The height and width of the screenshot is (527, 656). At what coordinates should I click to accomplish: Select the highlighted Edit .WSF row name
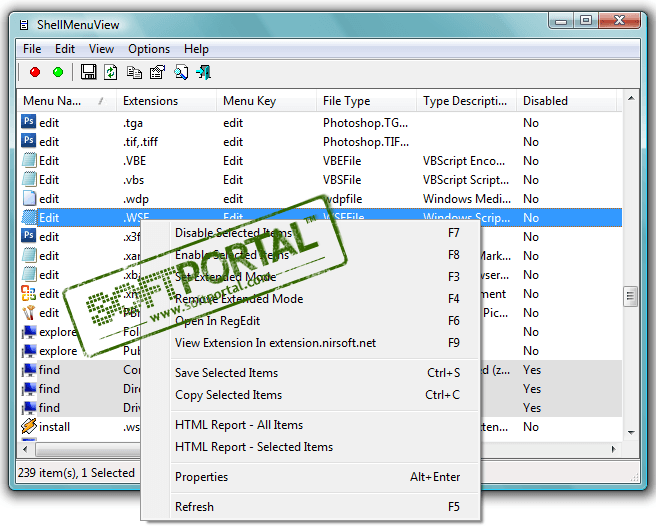pos(49,218)
